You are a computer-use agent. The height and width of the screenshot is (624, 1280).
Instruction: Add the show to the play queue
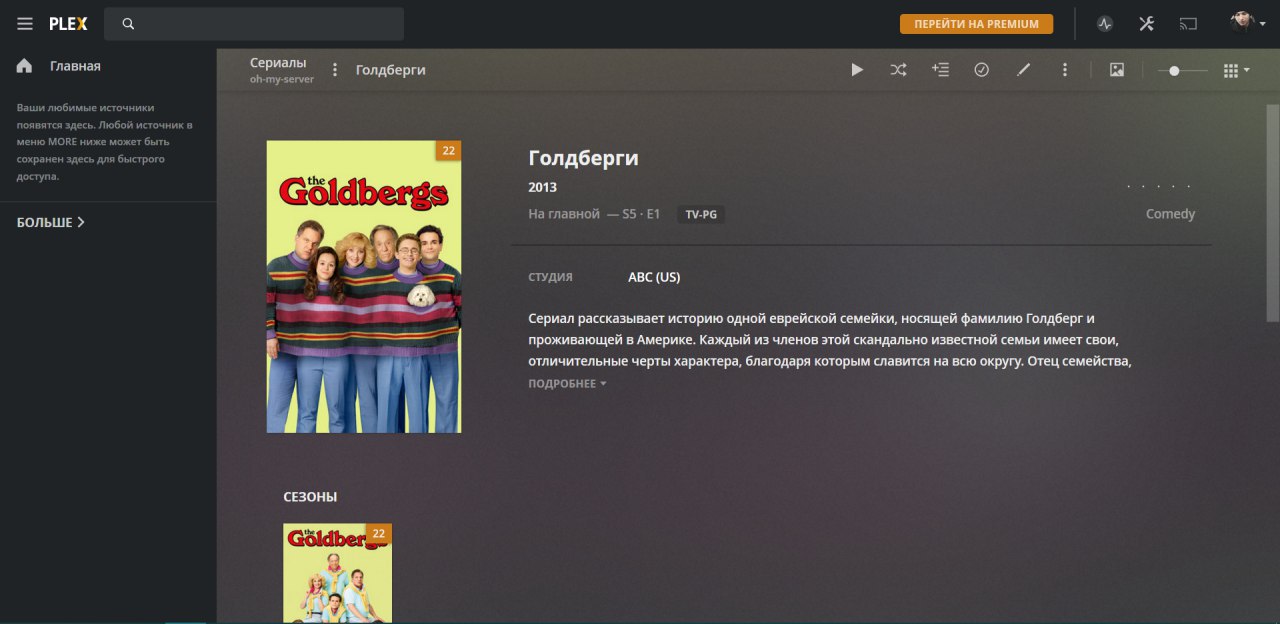point(940,70)
